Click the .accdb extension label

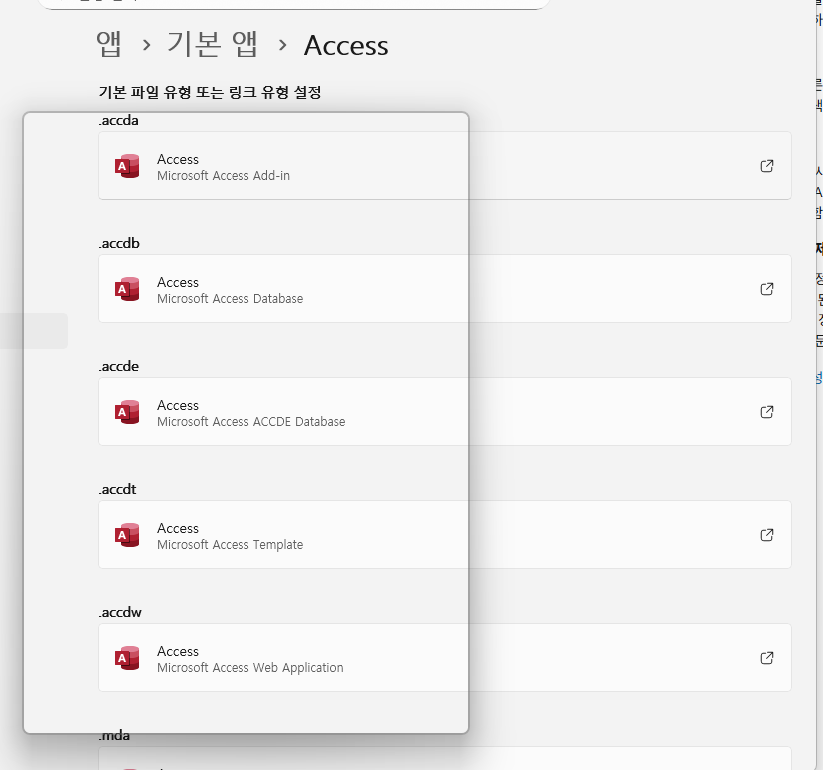coord(119,244)
